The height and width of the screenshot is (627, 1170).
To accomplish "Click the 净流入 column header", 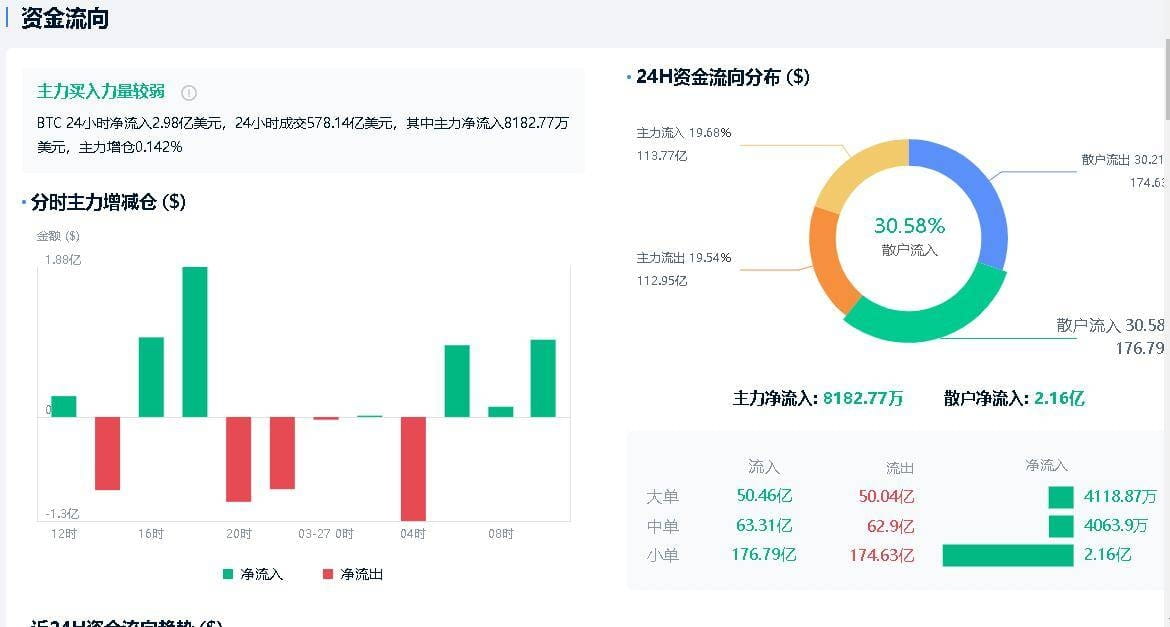I will (1047, 465).
